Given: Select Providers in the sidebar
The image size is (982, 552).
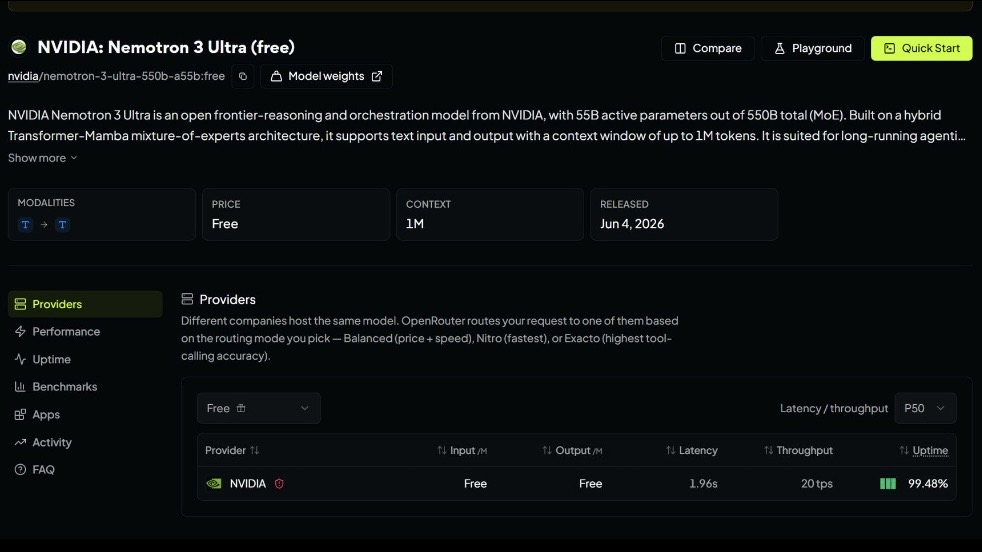Looking at the screenshot, I should tap(85, 304).
